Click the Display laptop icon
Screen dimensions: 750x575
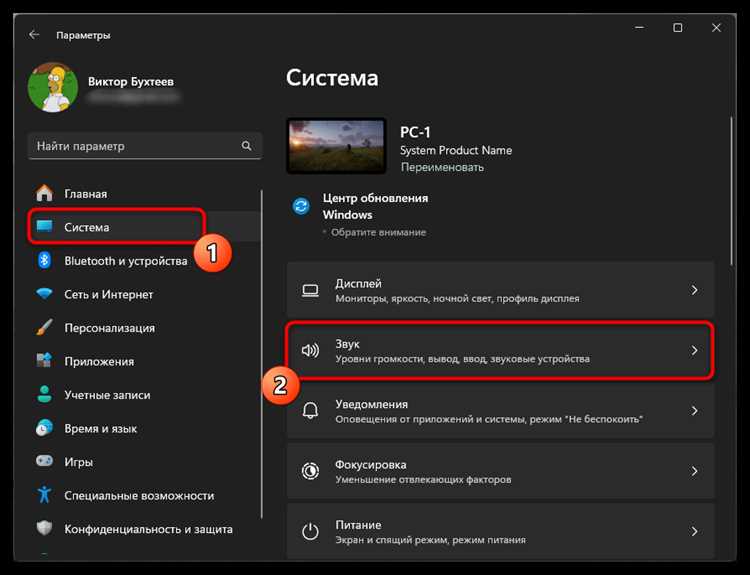coord(310,290)
